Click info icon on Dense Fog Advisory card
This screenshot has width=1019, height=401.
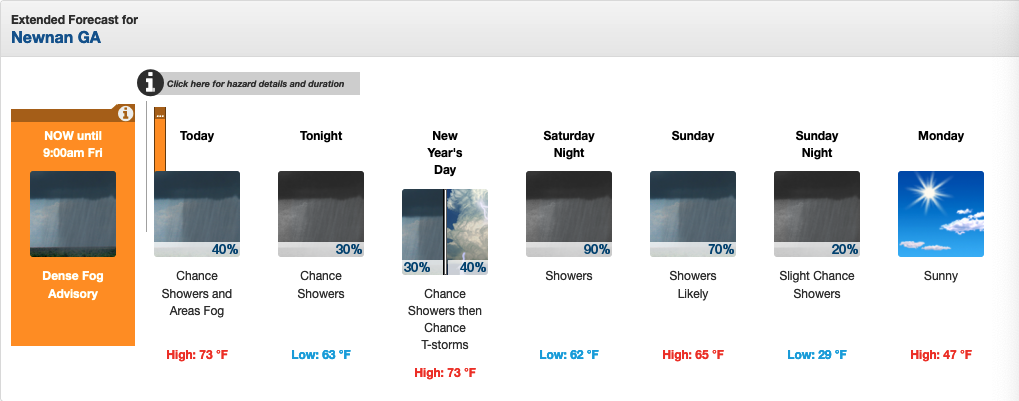[x=126, y=113]
